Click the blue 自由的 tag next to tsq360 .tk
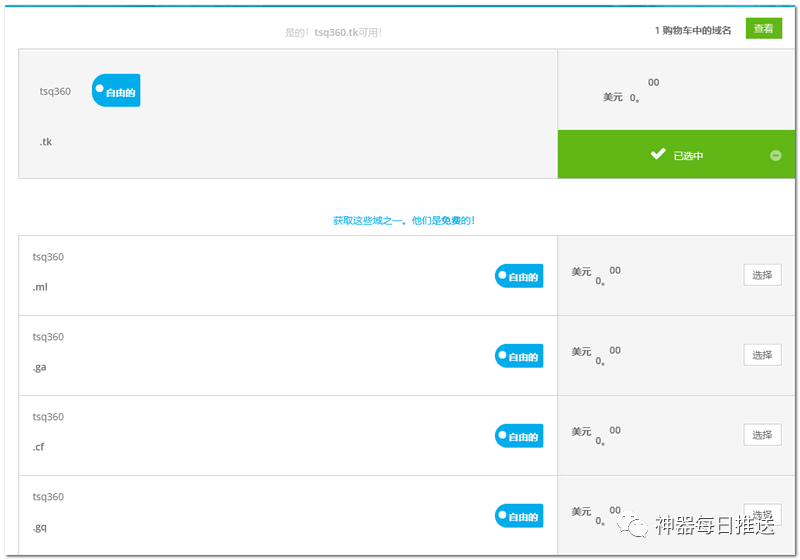Image resolution: width=800 pixels, height=560 pixels. point(116,91)
